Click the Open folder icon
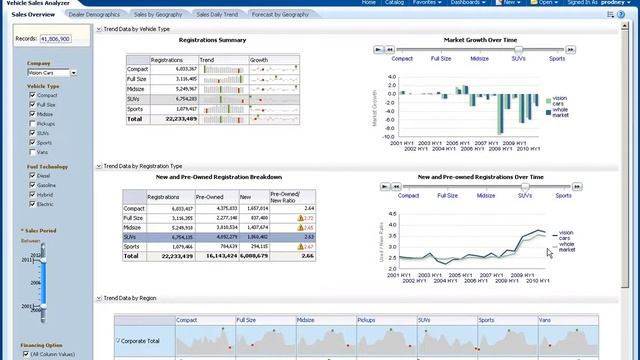 click(534, 2)
